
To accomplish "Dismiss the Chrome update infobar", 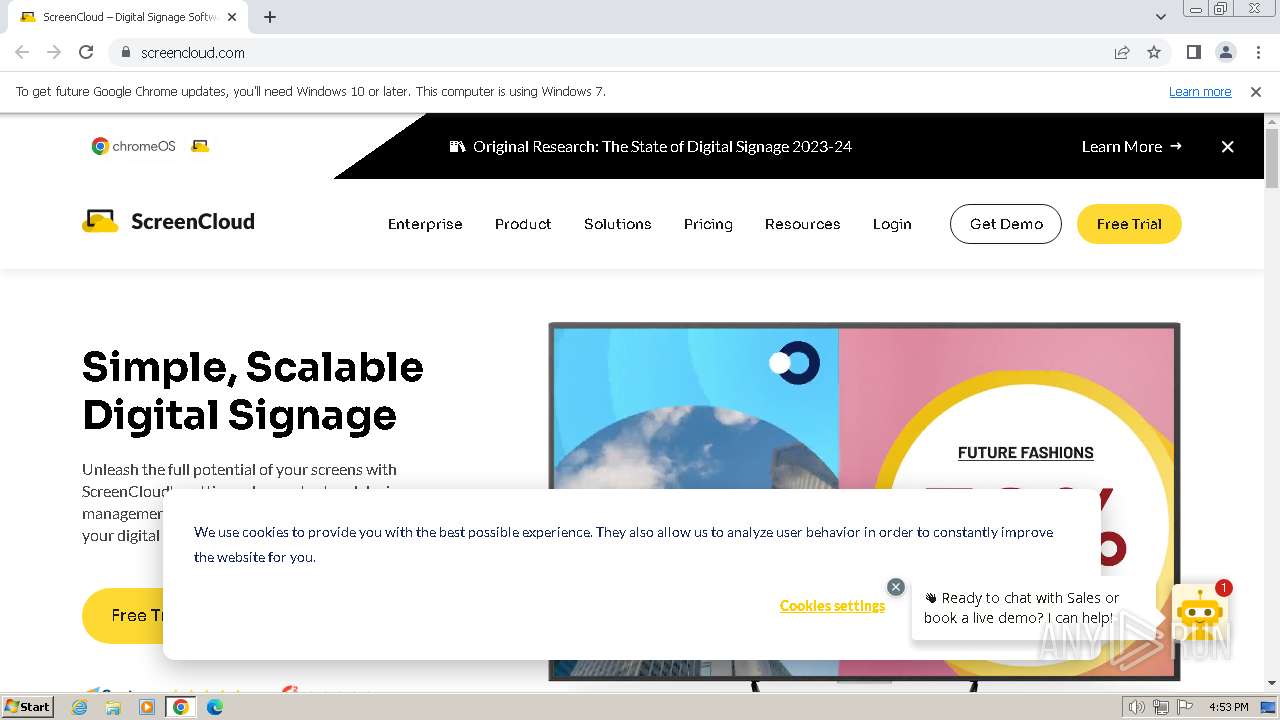I will (1256, 91).
